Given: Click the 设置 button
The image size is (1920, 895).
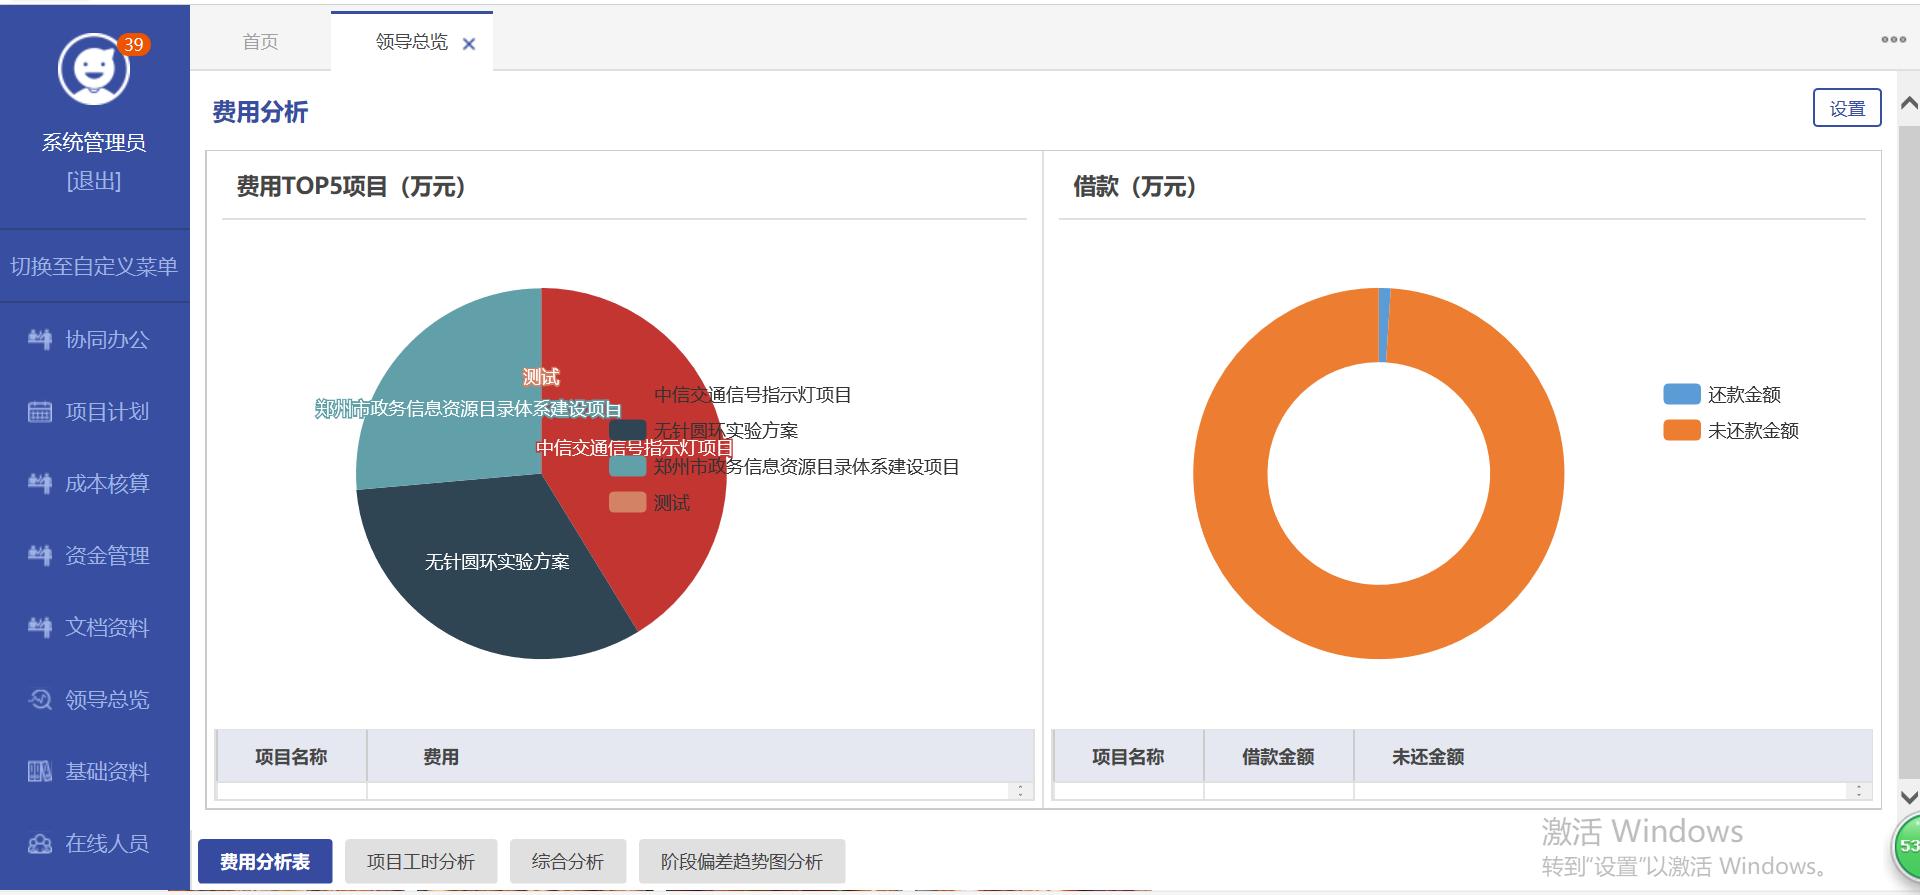Looking at the screenshot, I should pyautogui.click(x=1847, y=108).
